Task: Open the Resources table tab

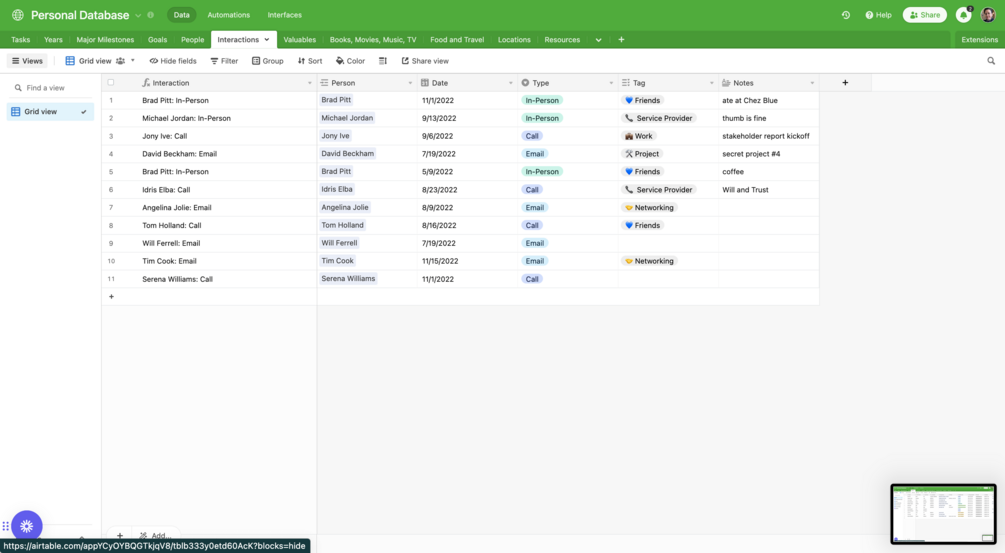Action: click(562, 40)
